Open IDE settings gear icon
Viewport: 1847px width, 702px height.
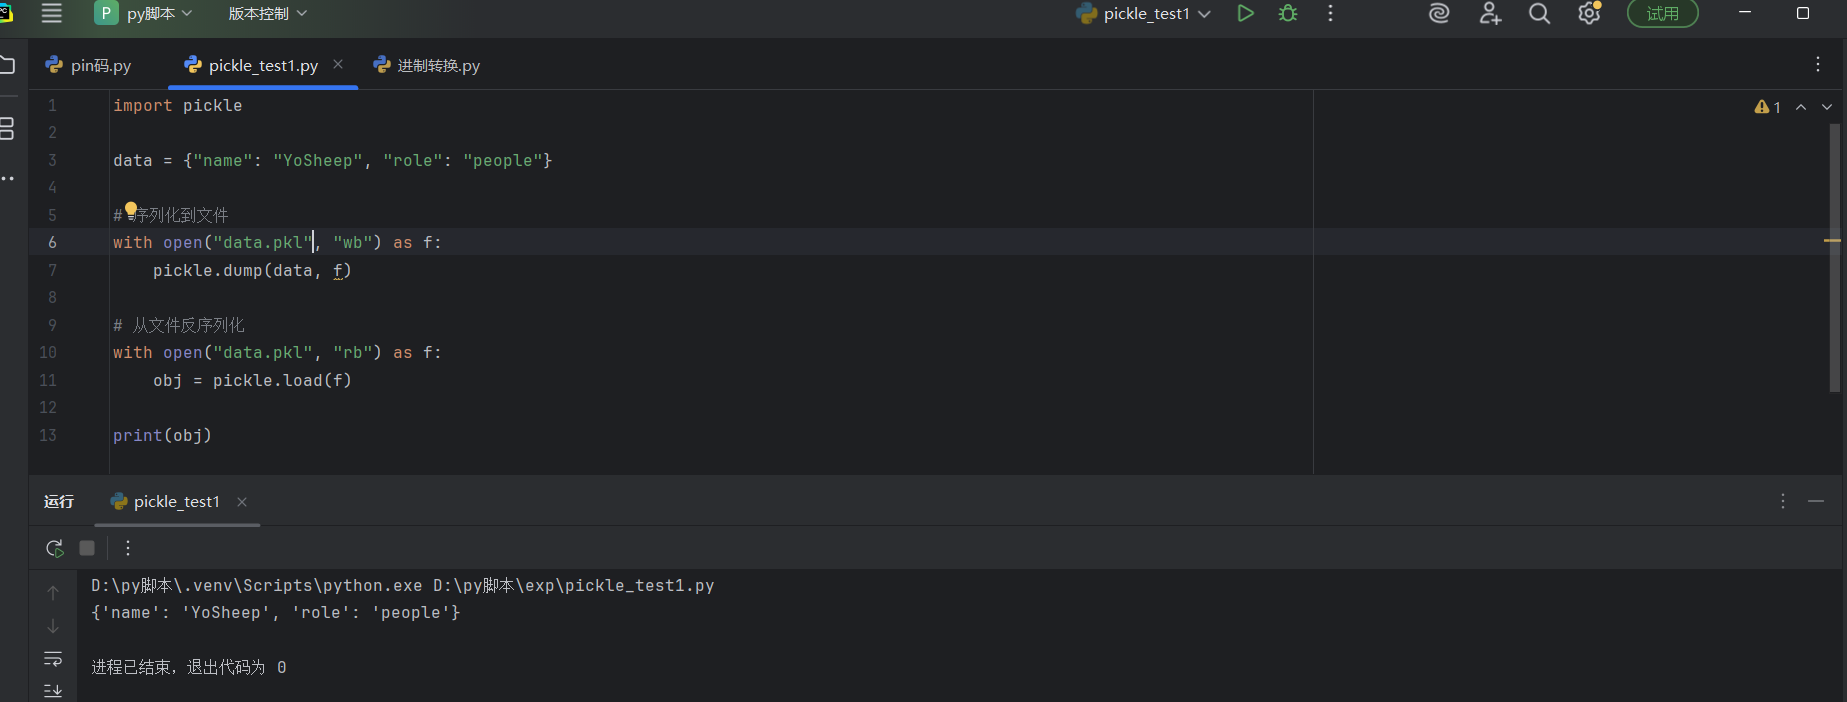tap(1589, 14)
